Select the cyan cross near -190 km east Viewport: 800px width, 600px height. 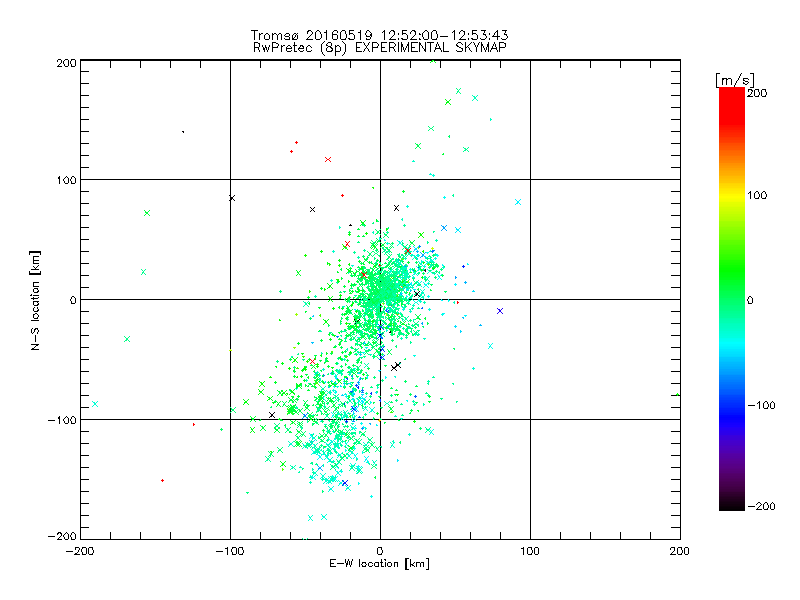tap(95, 404)
